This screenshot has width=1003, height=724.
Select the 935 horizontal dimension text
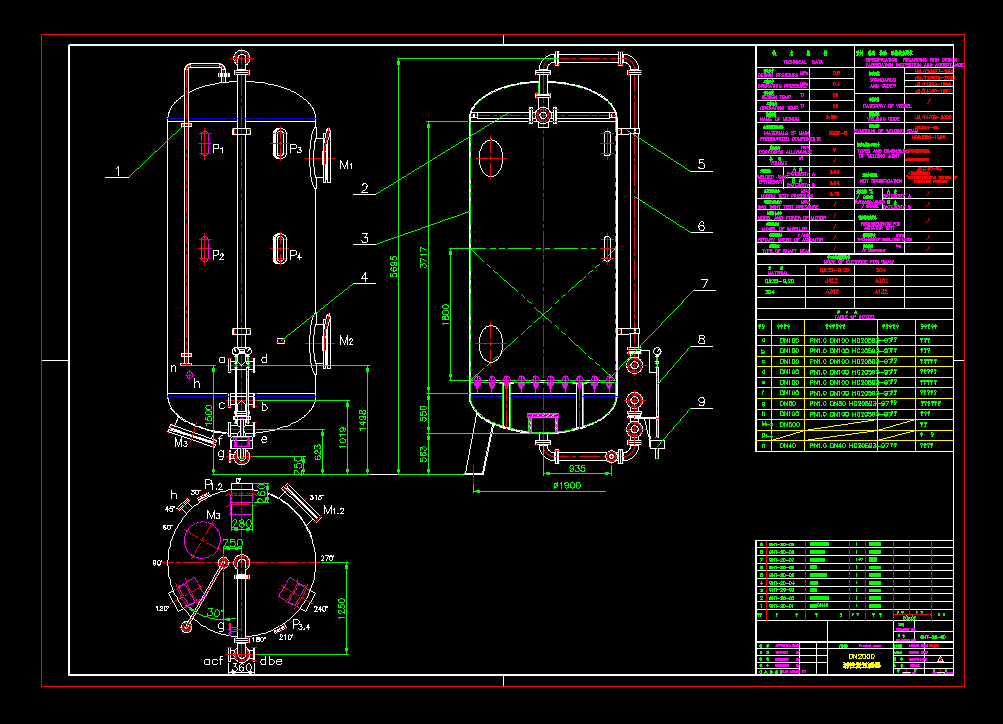pyautogui.click(x=577, y=468)
